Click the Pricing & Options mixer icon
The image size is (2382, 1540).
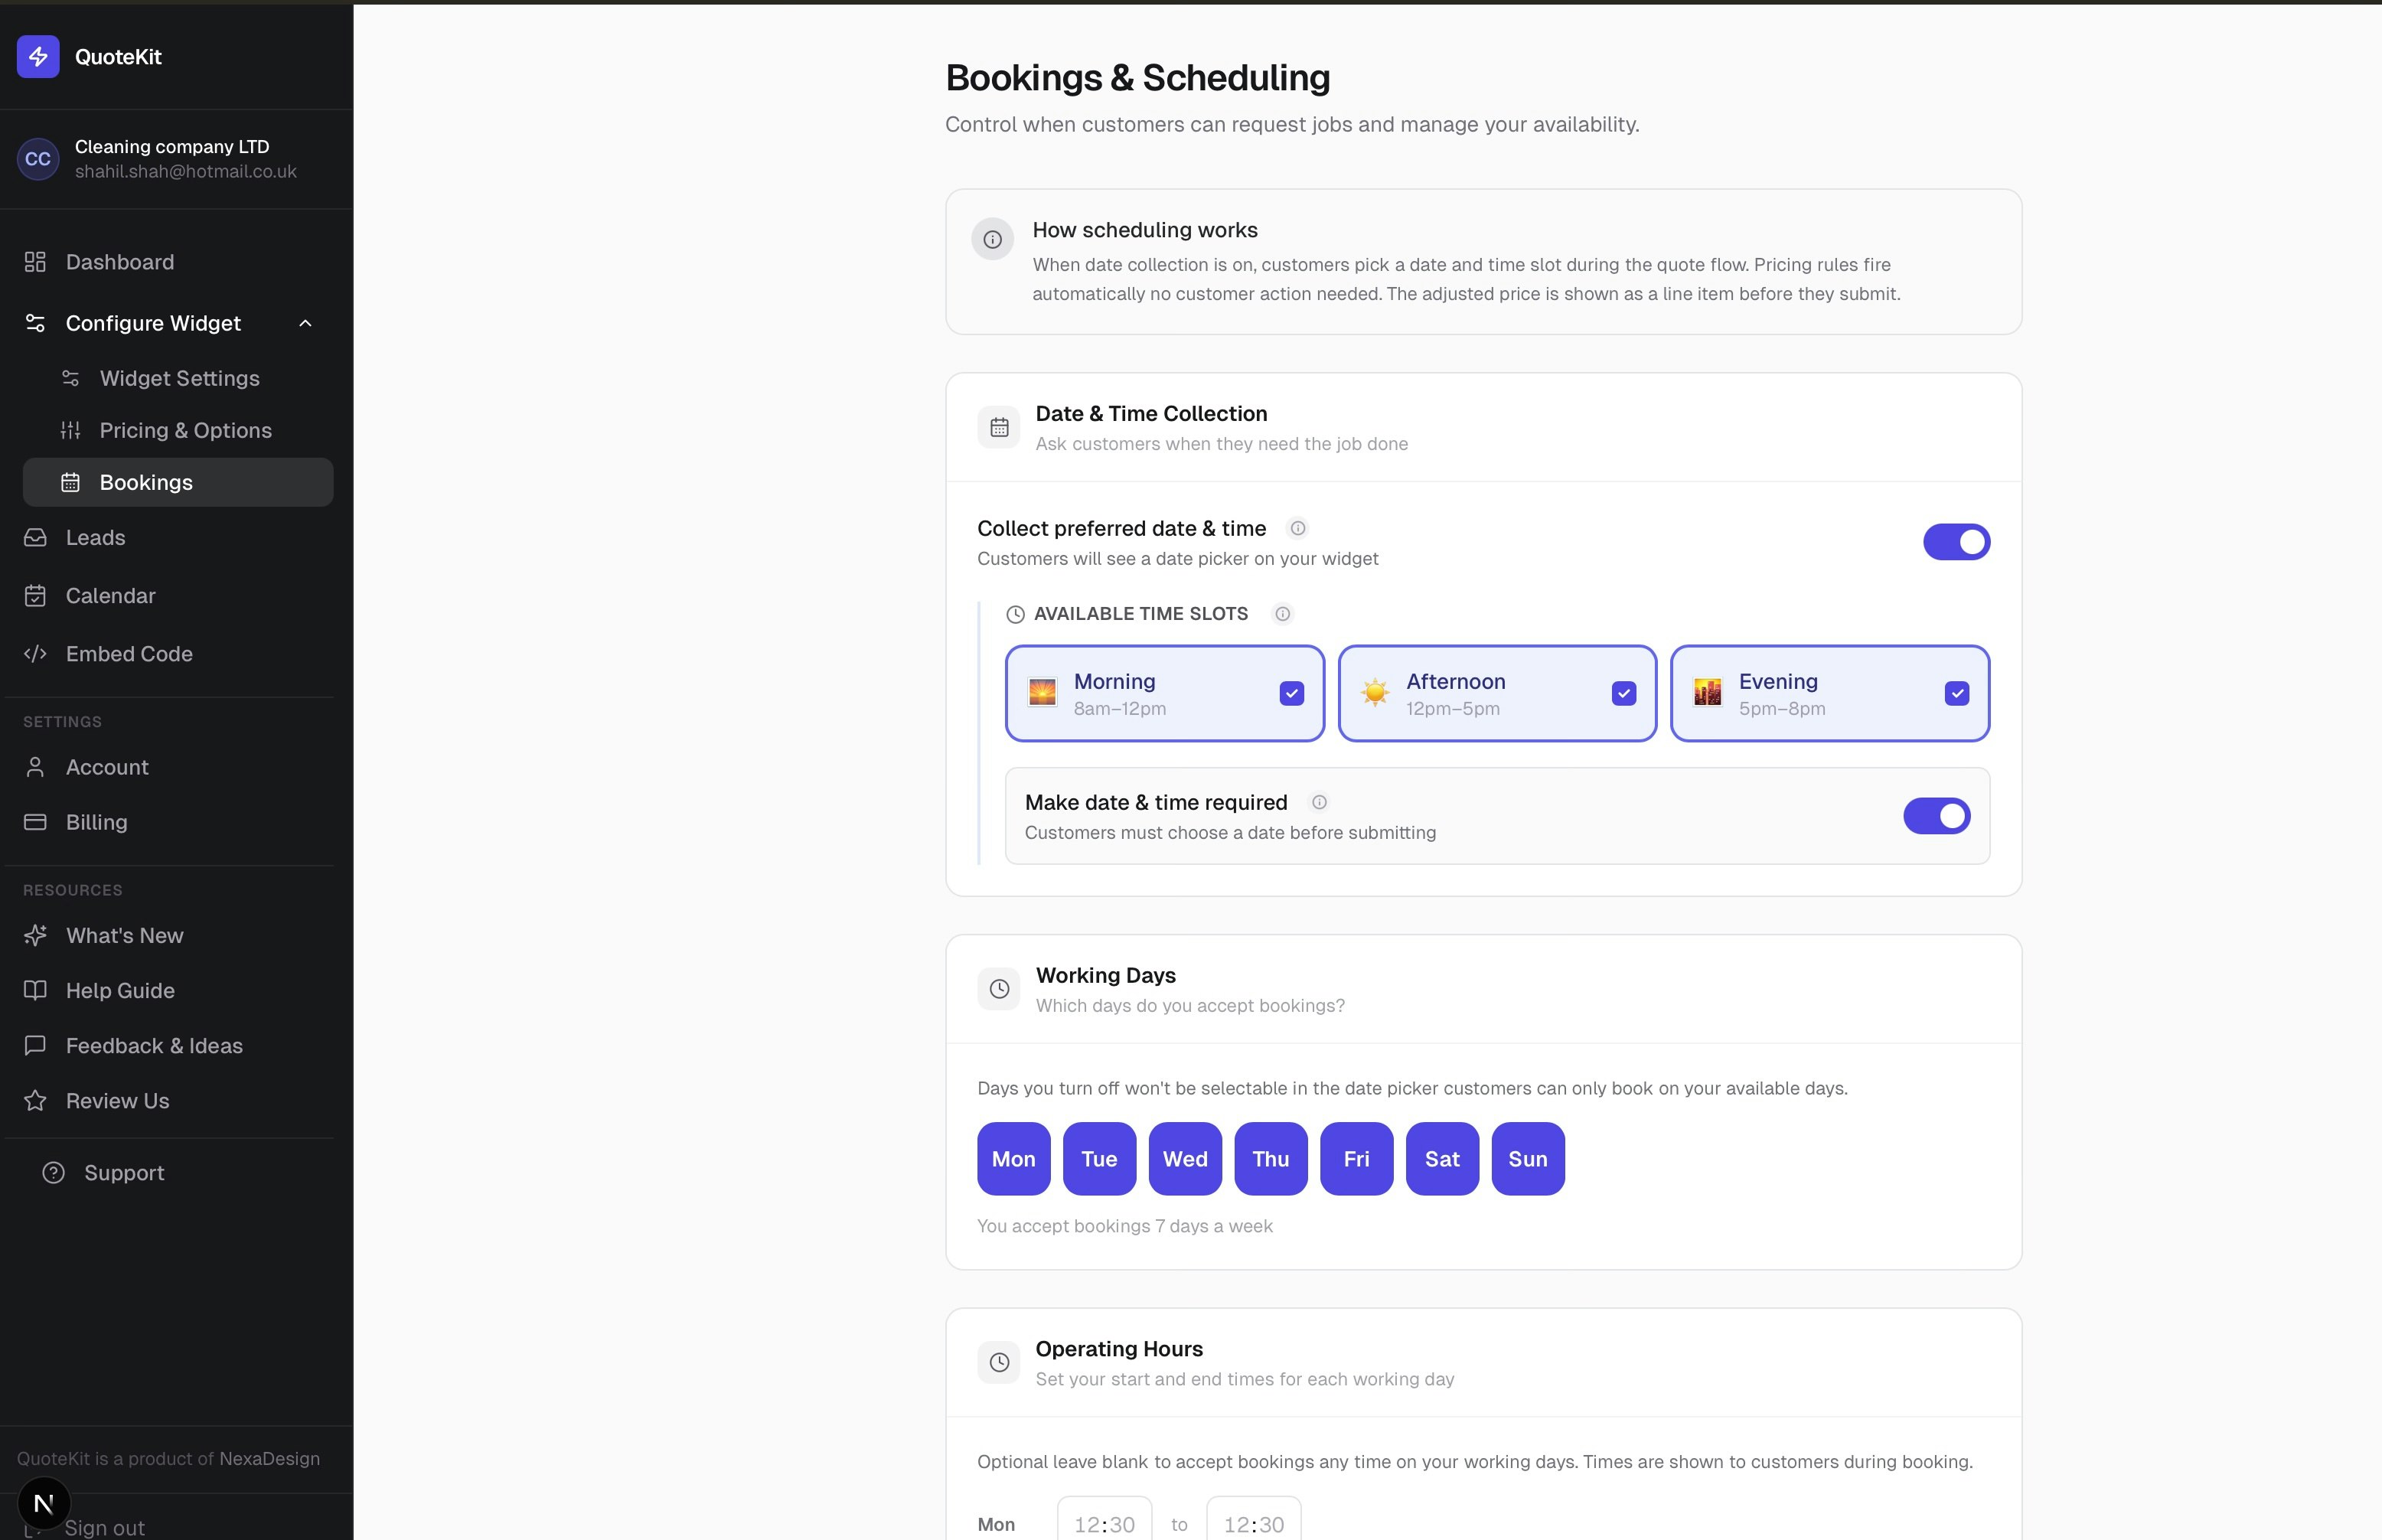70,430
